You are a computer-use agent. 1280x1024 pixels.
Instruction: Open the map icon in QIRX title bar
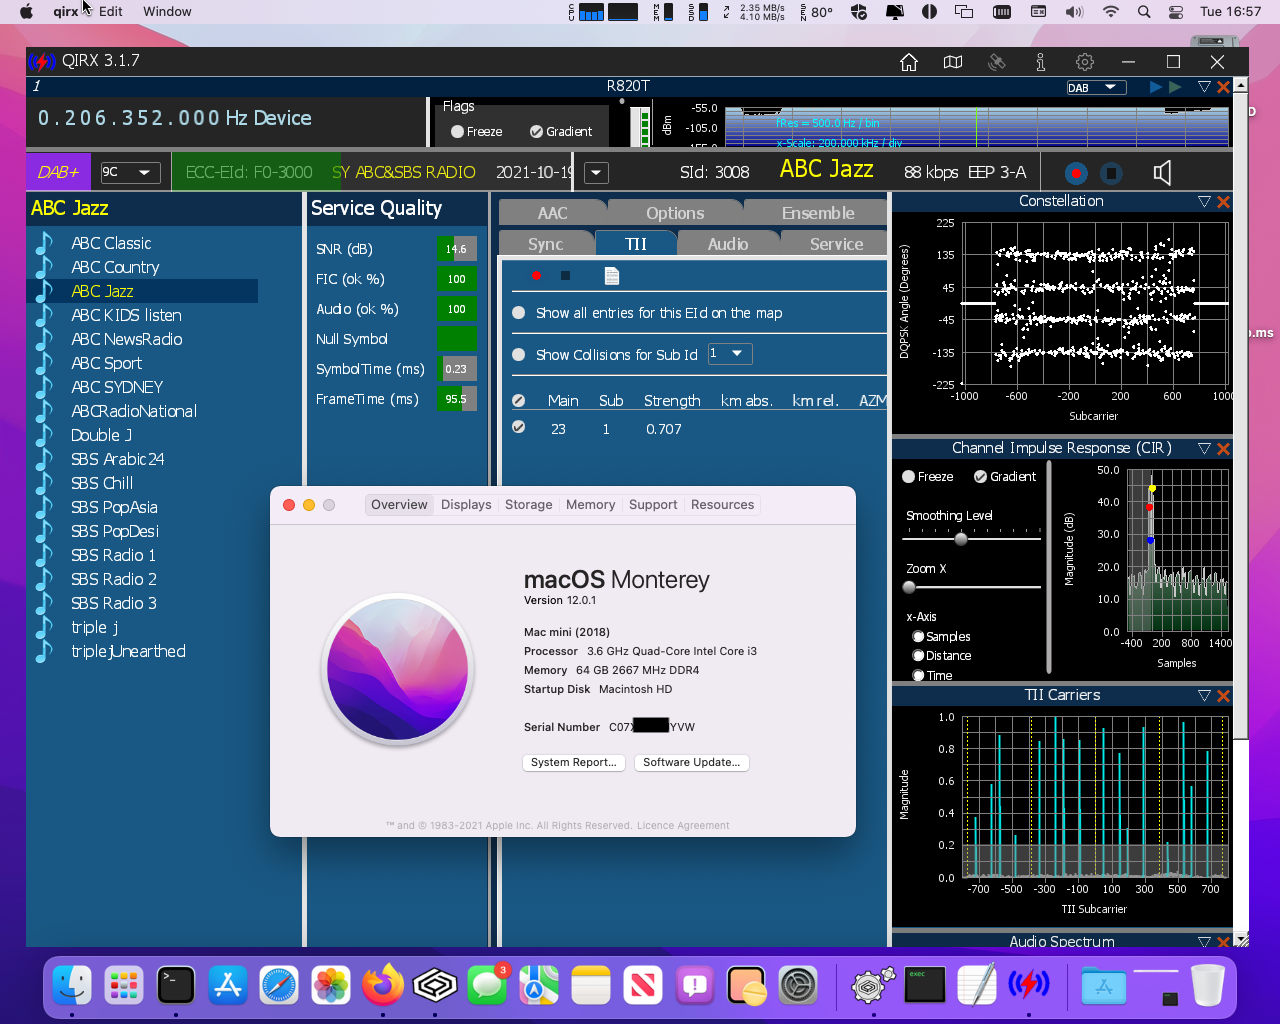click(x=953, y=62)
